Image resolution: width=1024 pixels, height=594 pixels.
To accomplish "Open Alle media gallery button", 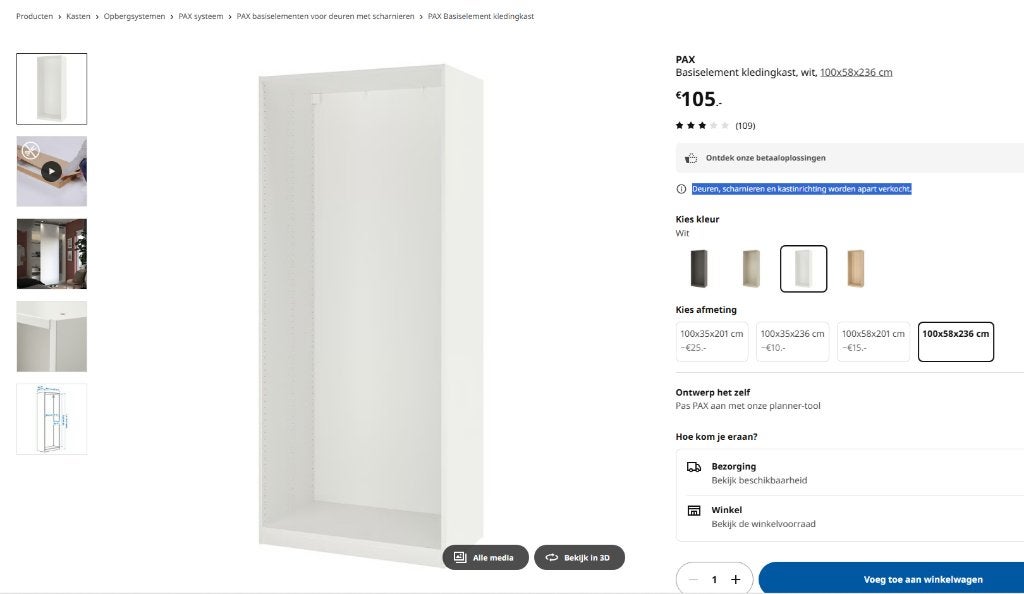I will [x=485, y=557].
